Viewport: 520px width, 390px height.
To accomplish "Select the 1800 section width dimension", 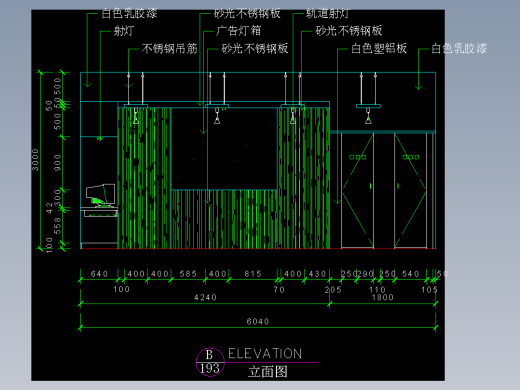I will [383, 297].
